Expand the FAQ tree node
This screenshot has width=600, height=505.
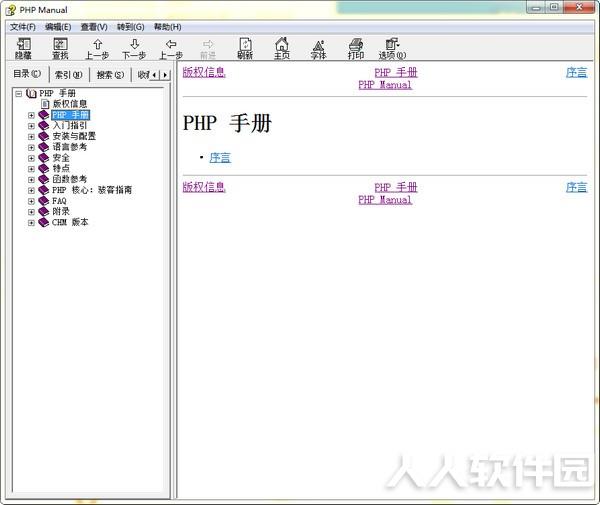pos(31,201)
